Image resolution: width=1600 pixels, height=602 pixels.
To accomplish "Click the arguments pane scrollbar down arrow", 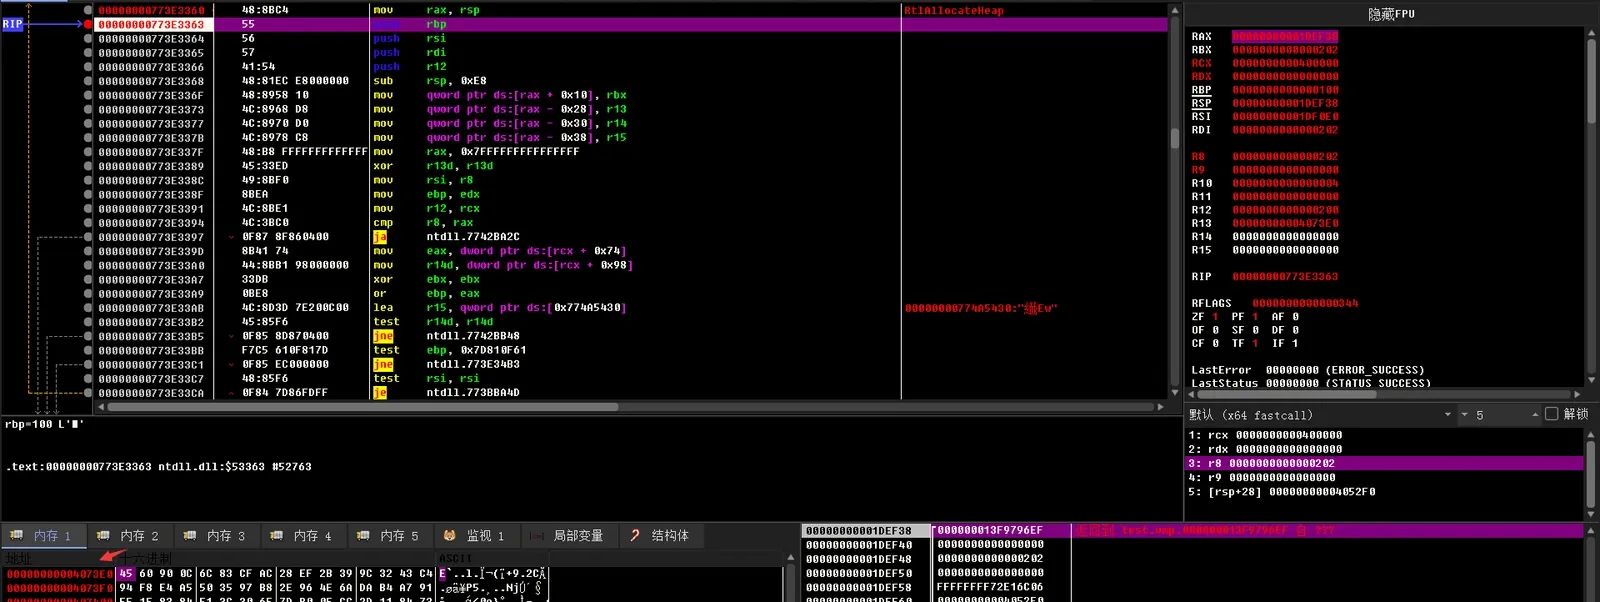I will [1591, 515].
